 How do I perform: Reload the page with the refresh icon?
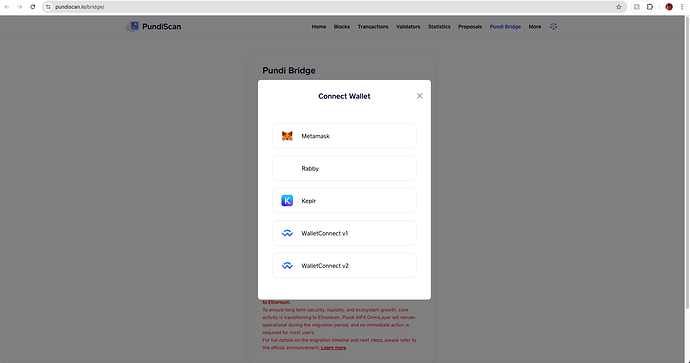(x=33, y=7)
